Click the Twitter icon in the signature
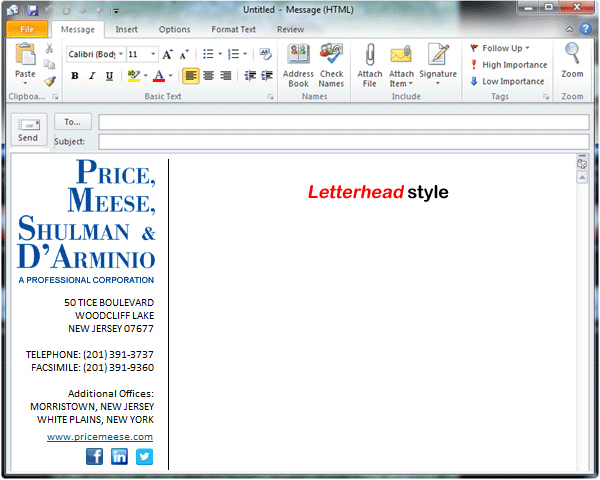Image resolution: width=600 pixels, height=480 pixels. [144, 457]
